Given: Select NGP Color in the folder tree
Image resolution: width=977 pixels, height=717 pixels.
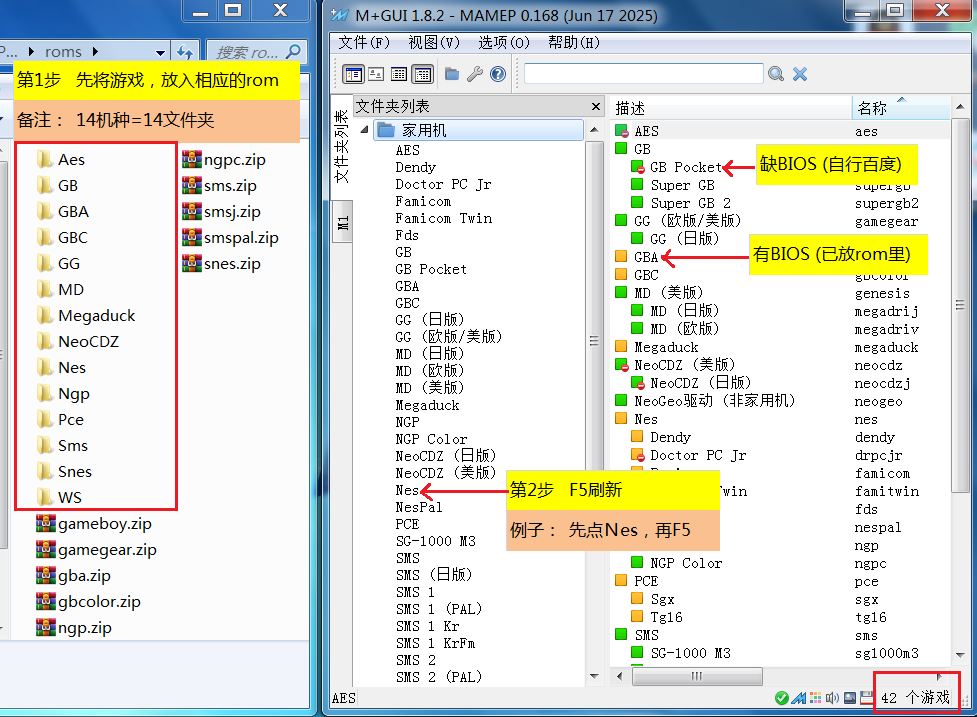Looking at the screenshot, I should (431, 439).
